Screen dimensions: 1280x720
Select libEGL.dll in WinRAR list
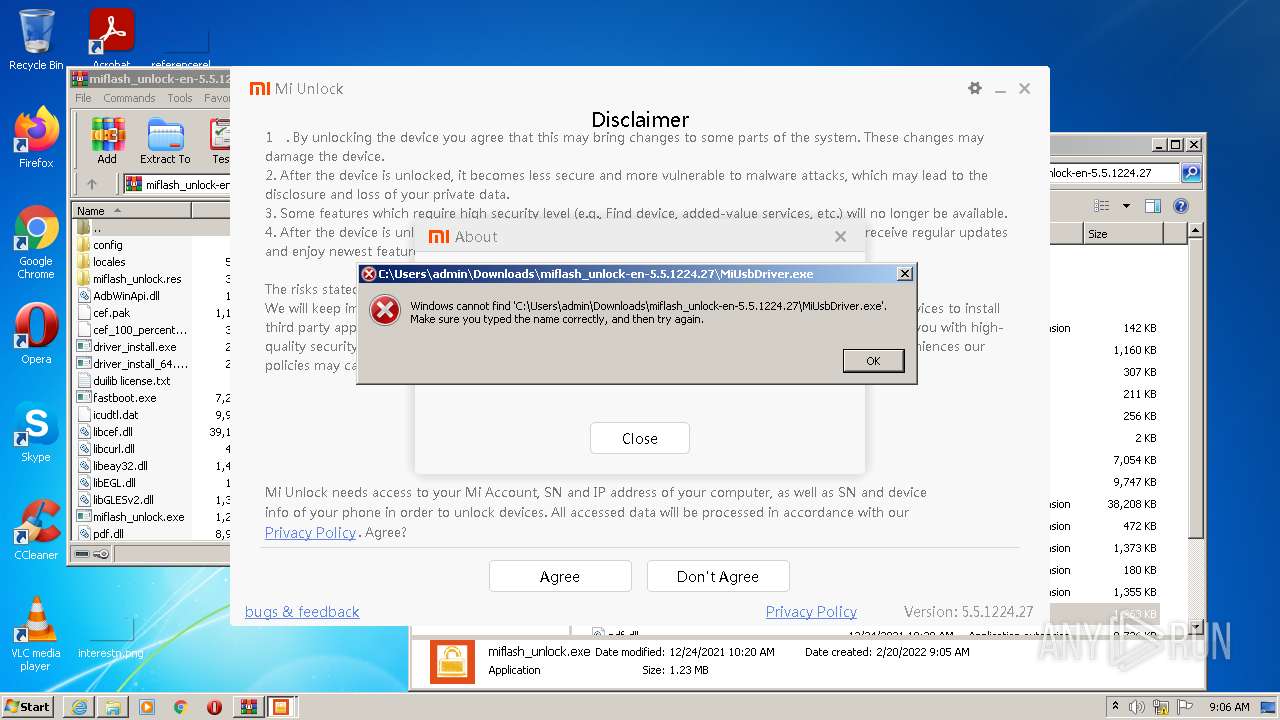pos(114,483)
